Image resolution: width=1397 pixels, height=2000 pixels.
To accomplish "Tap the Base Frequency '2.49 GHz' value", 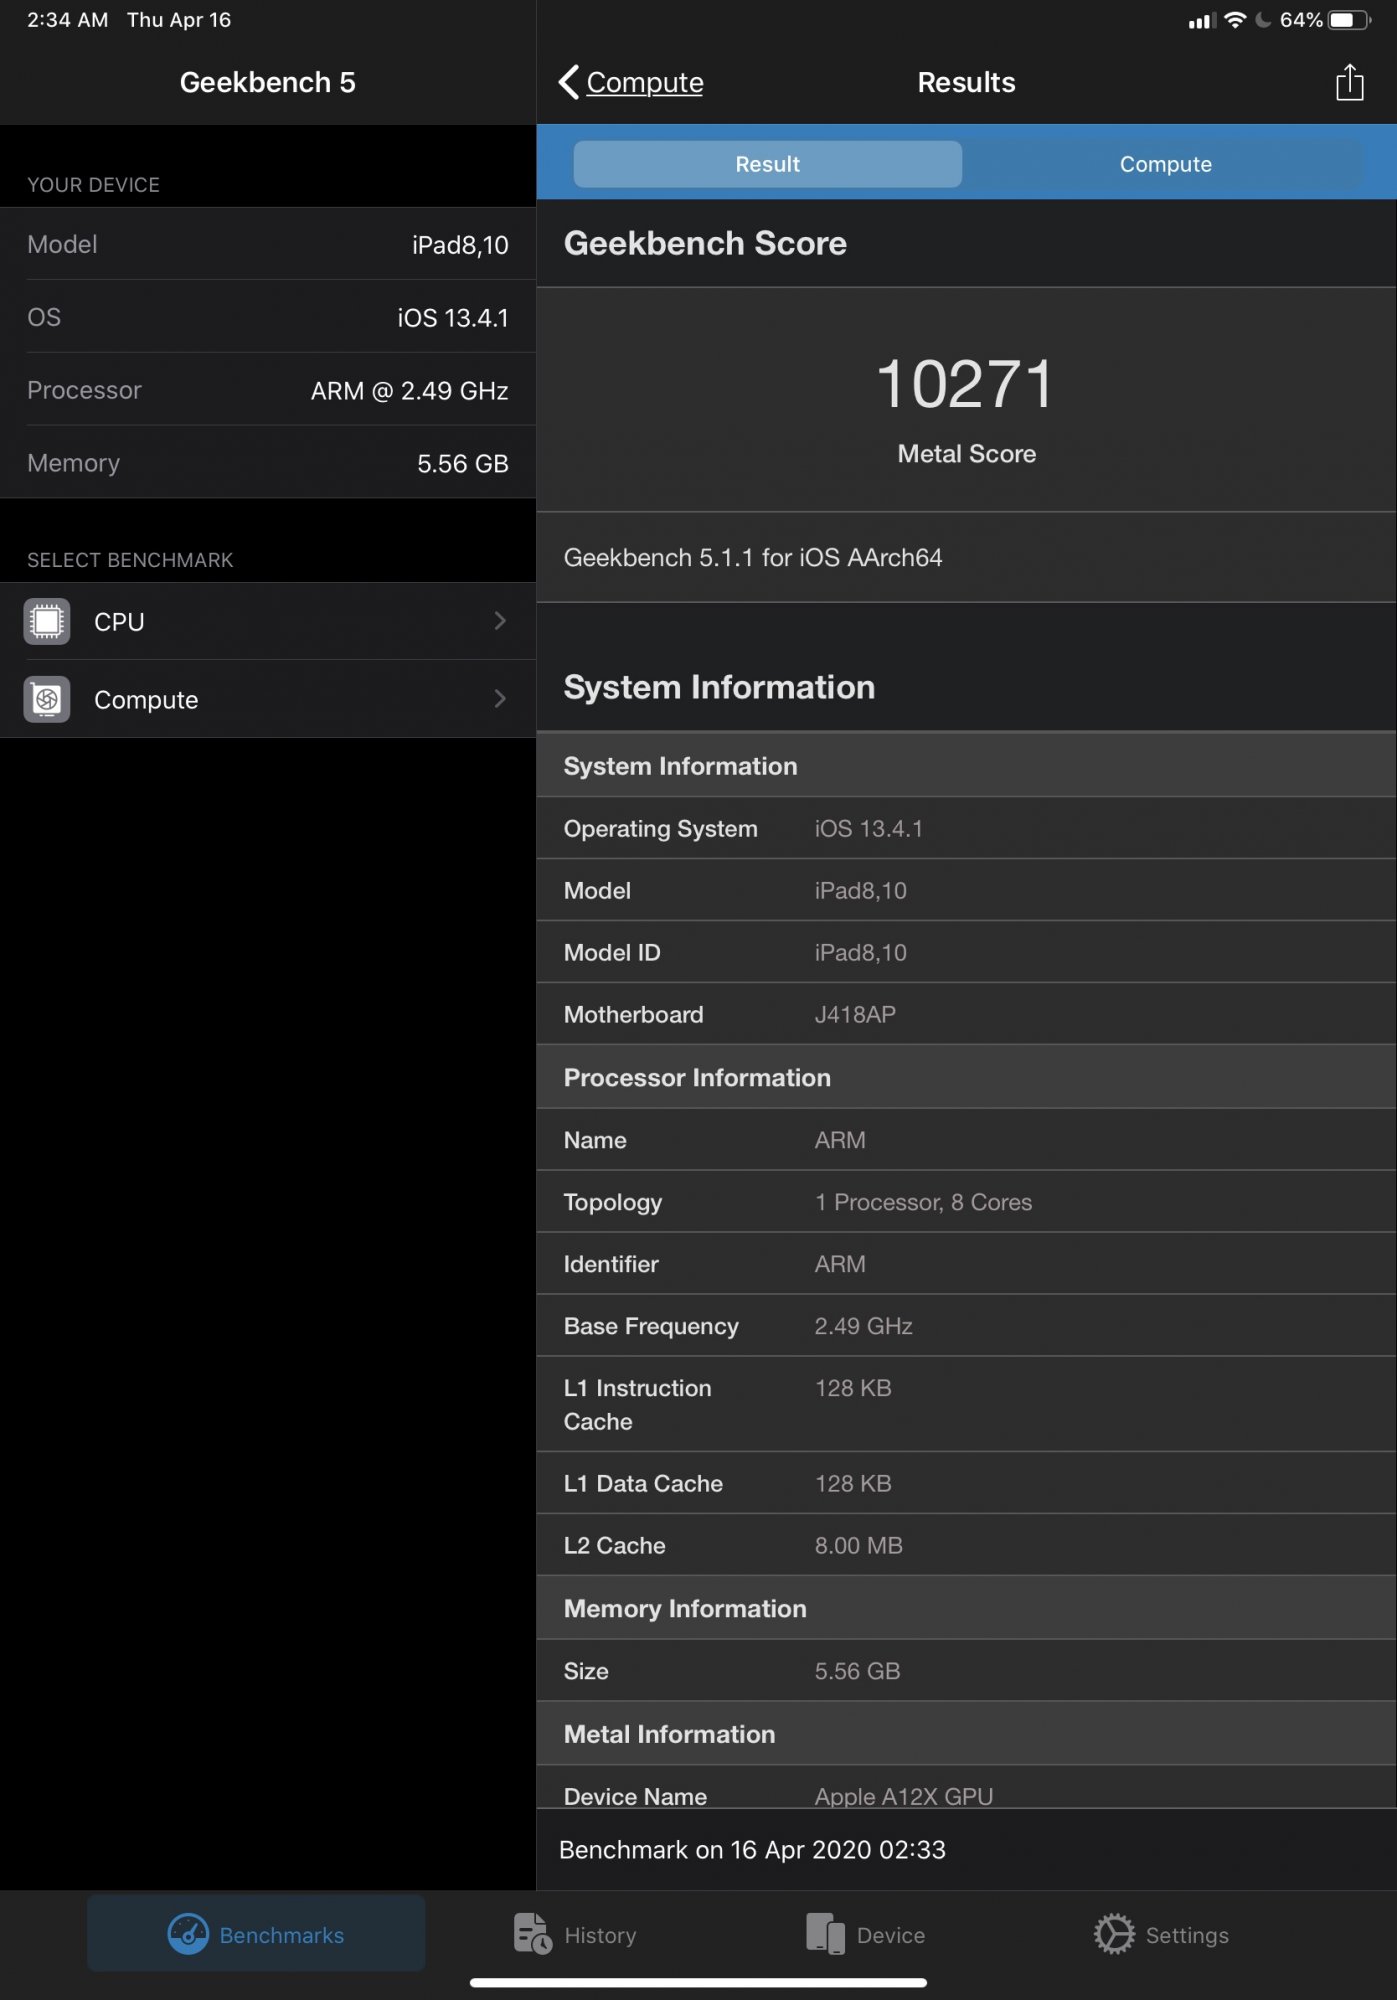I will click(864, 1326).
